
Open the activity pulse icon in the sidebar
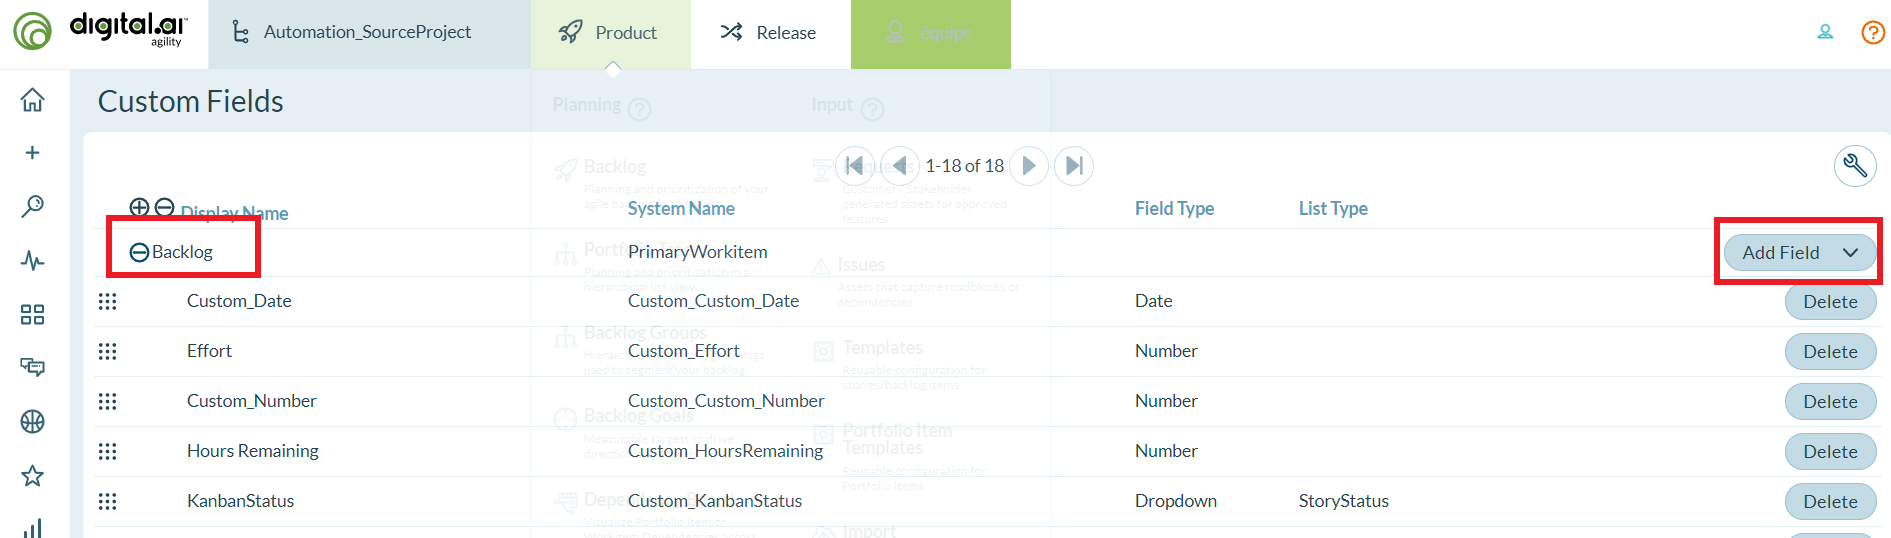(32, 261)
